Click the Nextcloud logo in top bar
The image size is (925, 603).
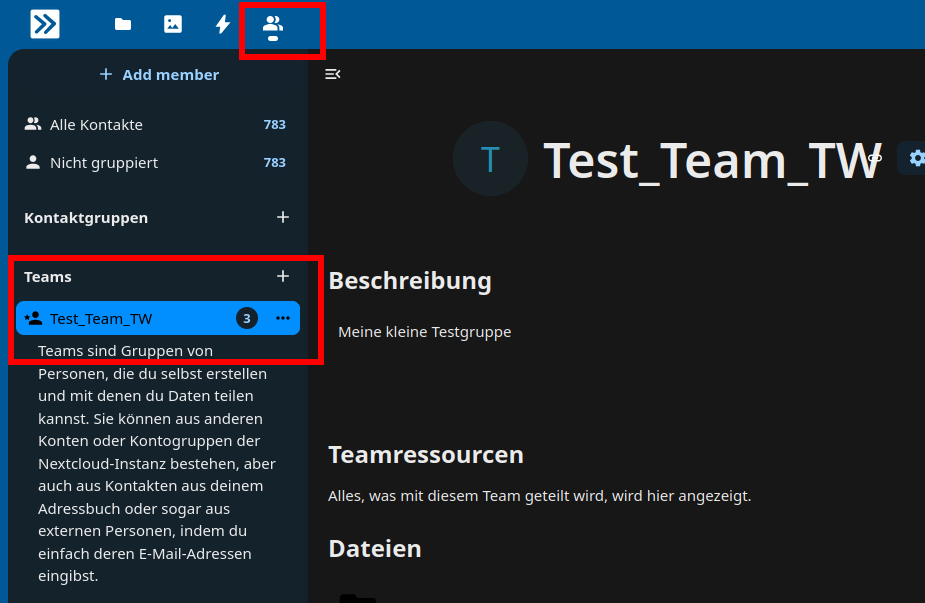pos(45,24)
